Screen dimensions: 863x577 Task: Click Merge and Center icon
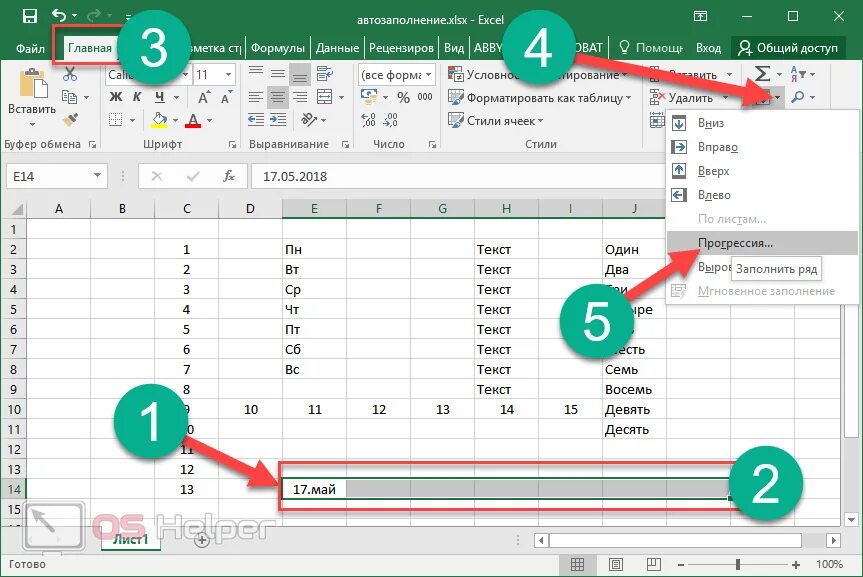pyautogui.click(x=325, y=97)
